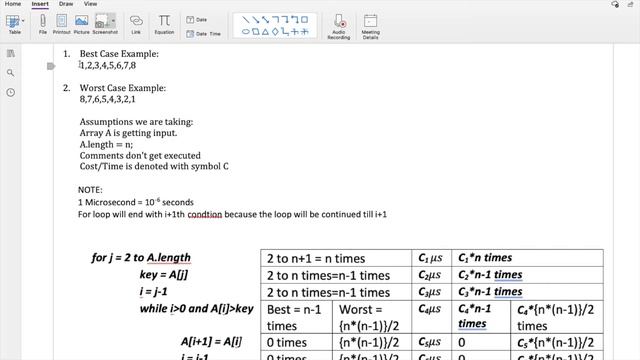Viewport: 640px width, 360px height.
Task: Click table cell 'Best = n-1 times'
Action: pos(296,317)
